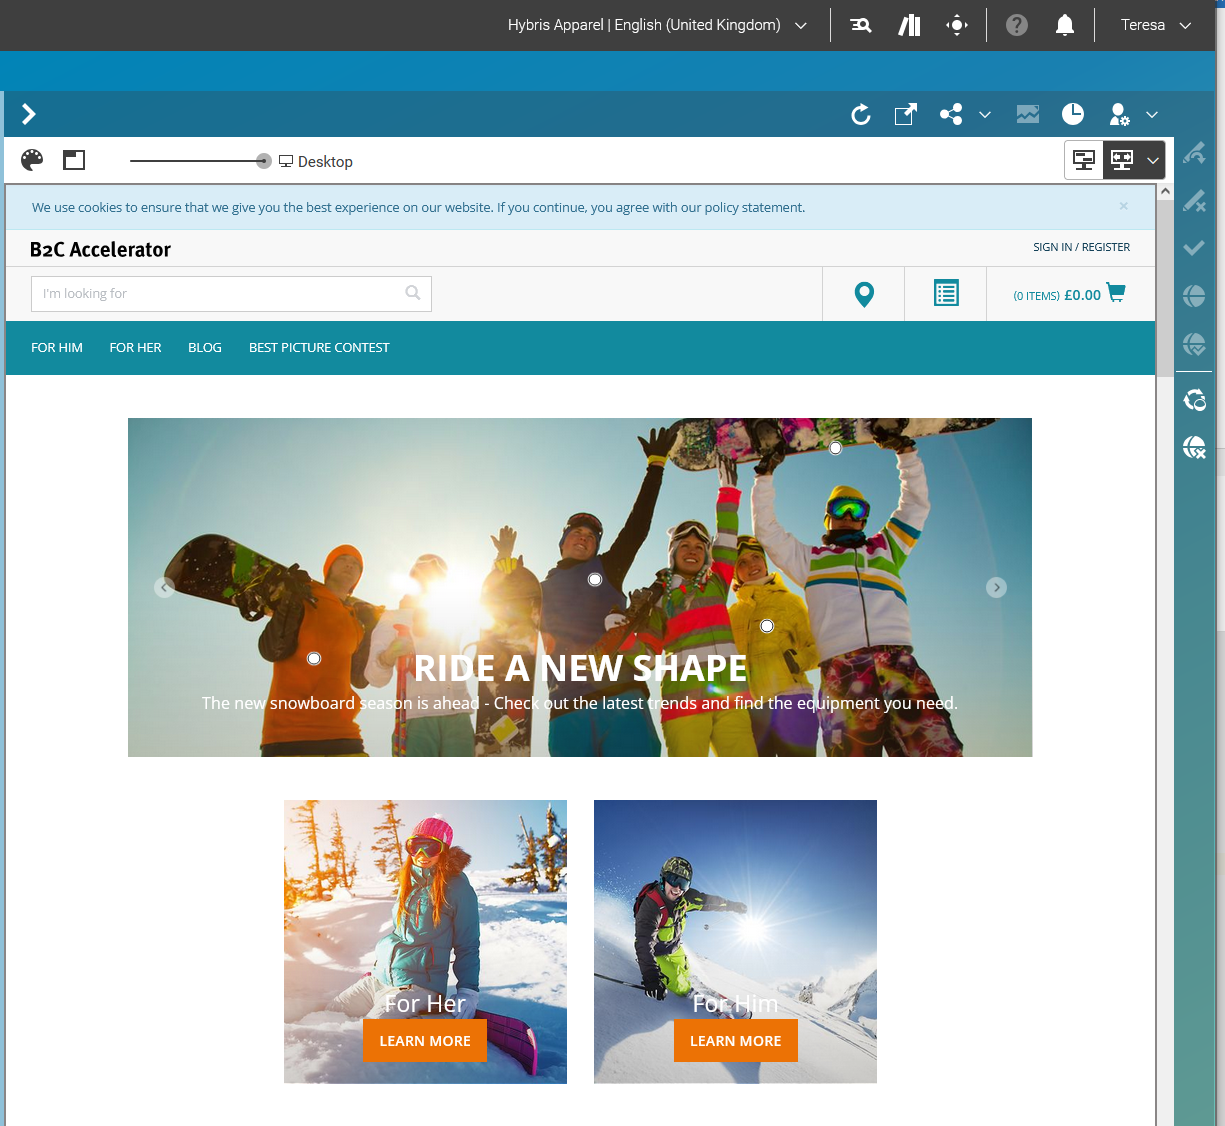The width and height of the screenshot is (1225, 1126).
Task: Open the BEST PICTURE CONTEST menu item
Action: pyautogui.click(x=319, y=347)
